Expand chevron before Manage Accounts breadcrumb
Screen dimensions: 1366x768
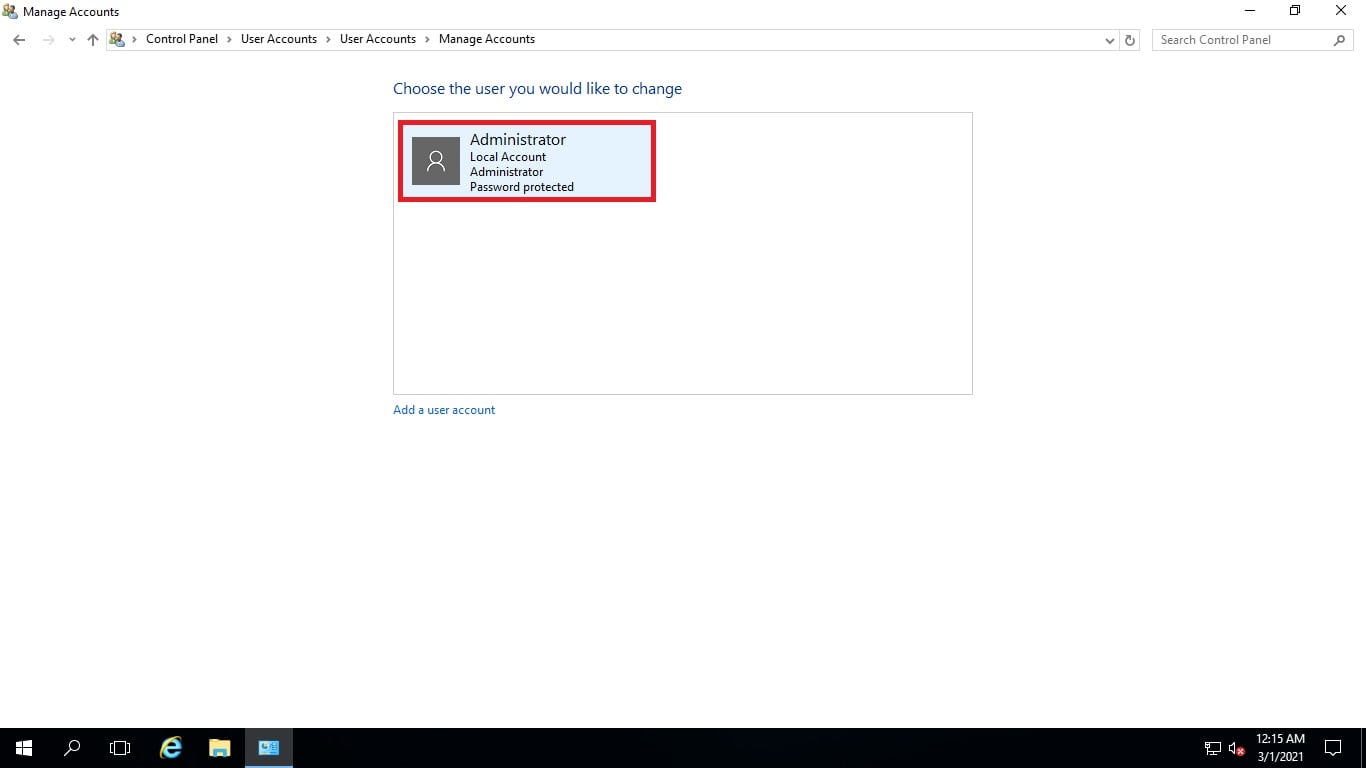(x=427, y=39)
